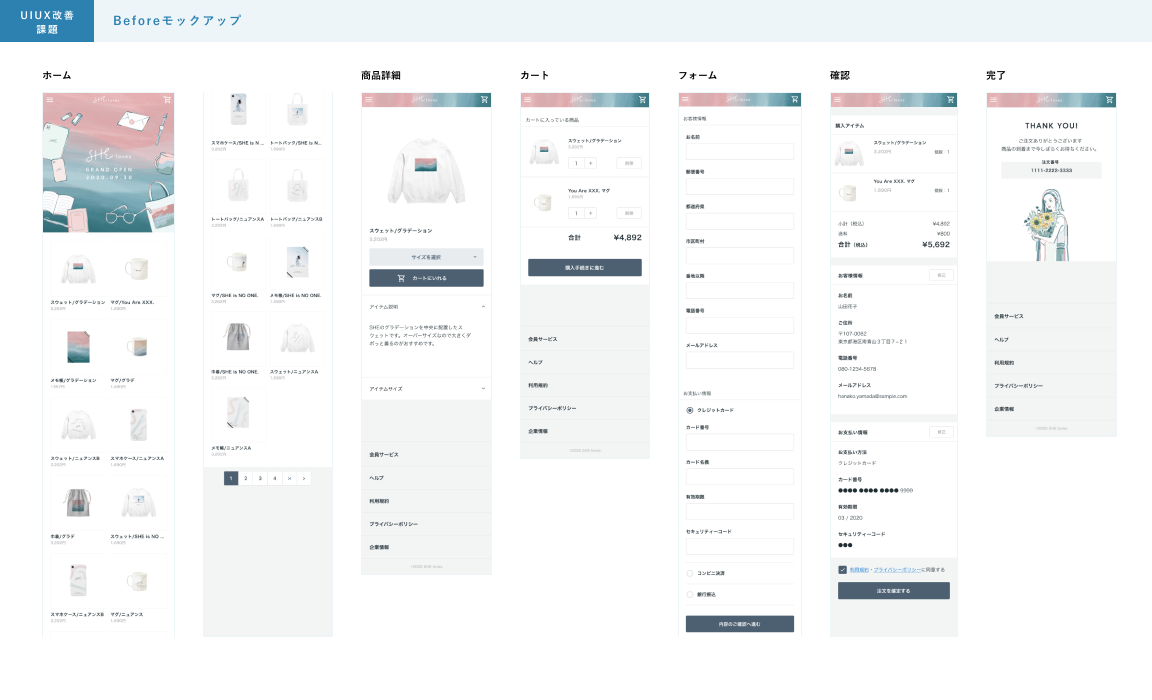The width and height of the screenshot is (1152, 700).
Task: Open マグ/グラデ product thumbnail
Action: click(x=138, y=347)
